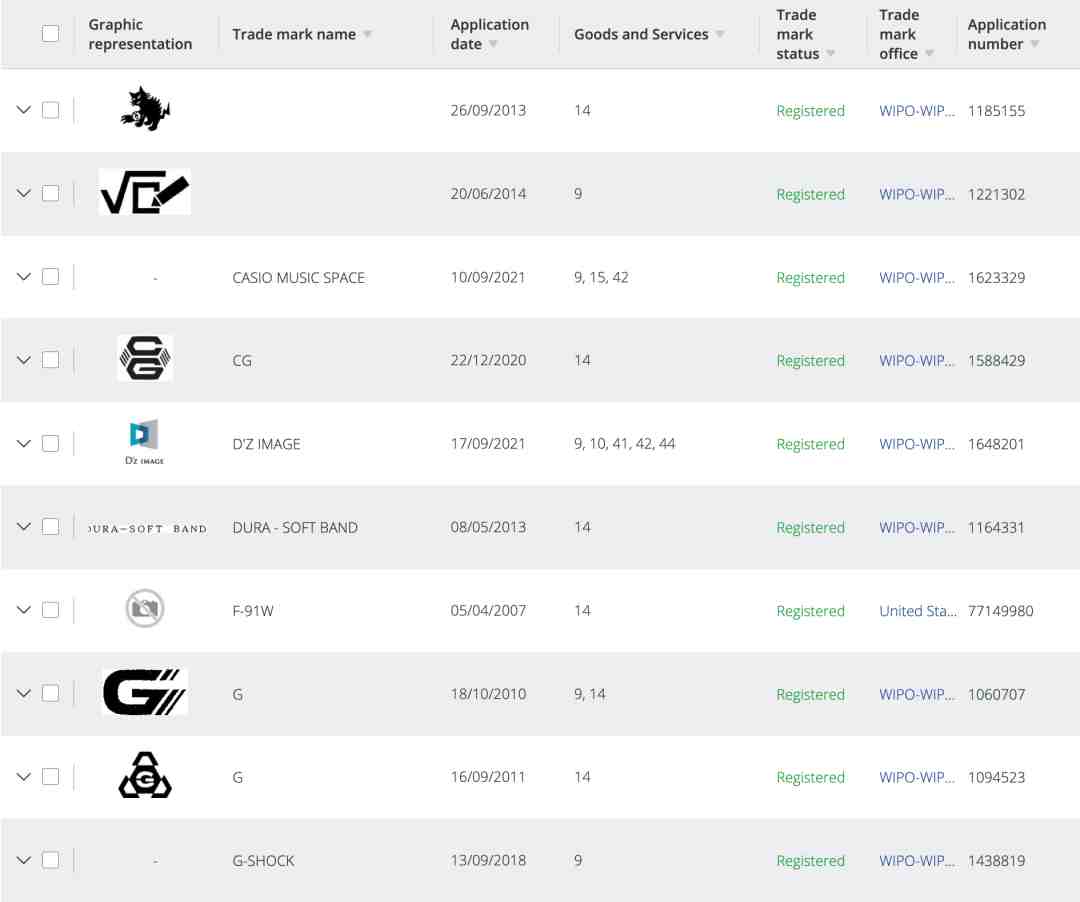Click the checkmark pencil logo thumbnail
This screenshot has height=902, width=1080.
(x=145, y=192)
